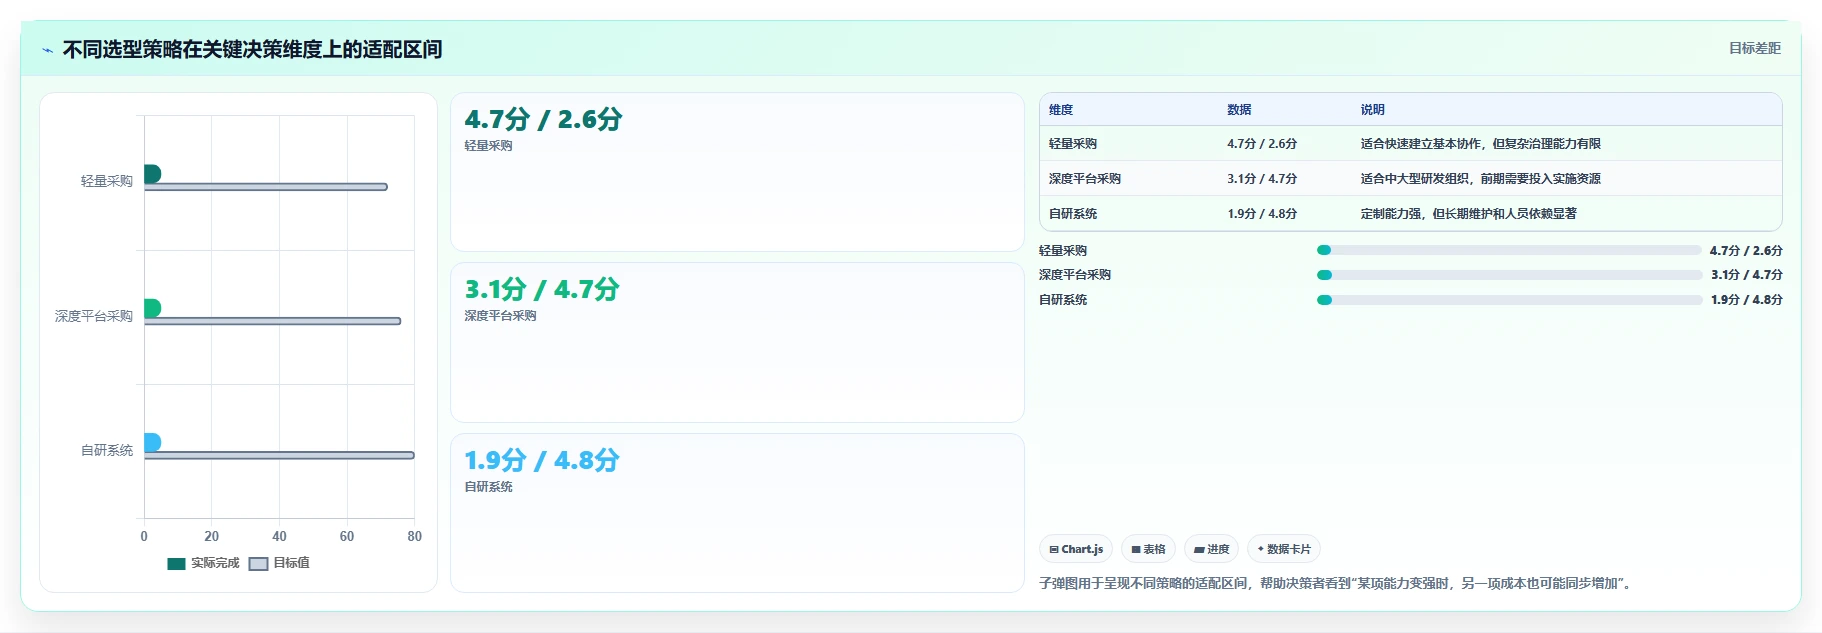Click table cell 1.9分 / 4.8分

pyautogui.click(x=1262, y=214)
